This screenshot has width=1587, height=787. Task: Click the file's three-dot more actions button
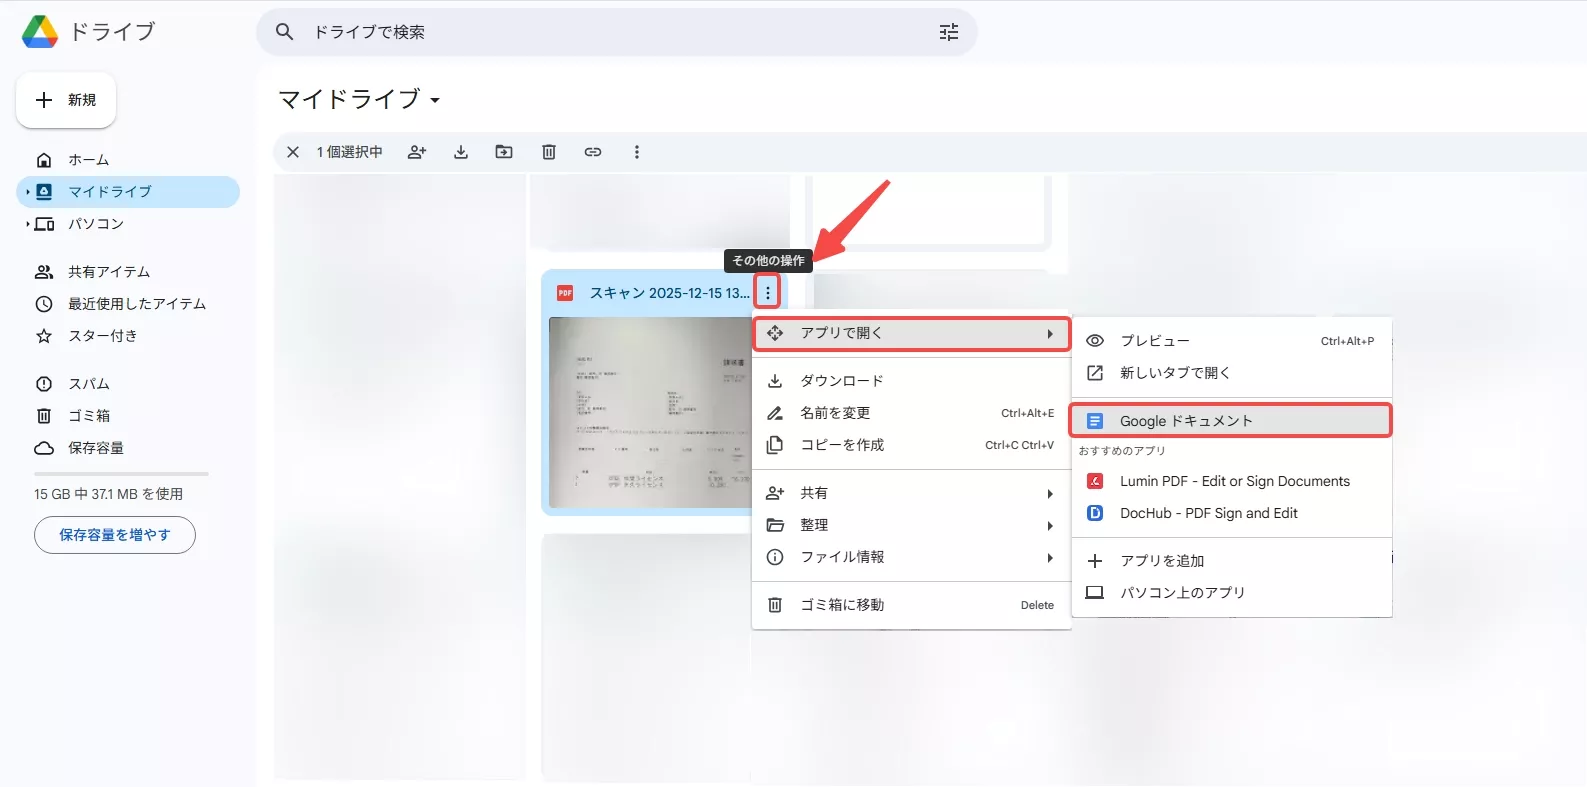click(768, 293)
